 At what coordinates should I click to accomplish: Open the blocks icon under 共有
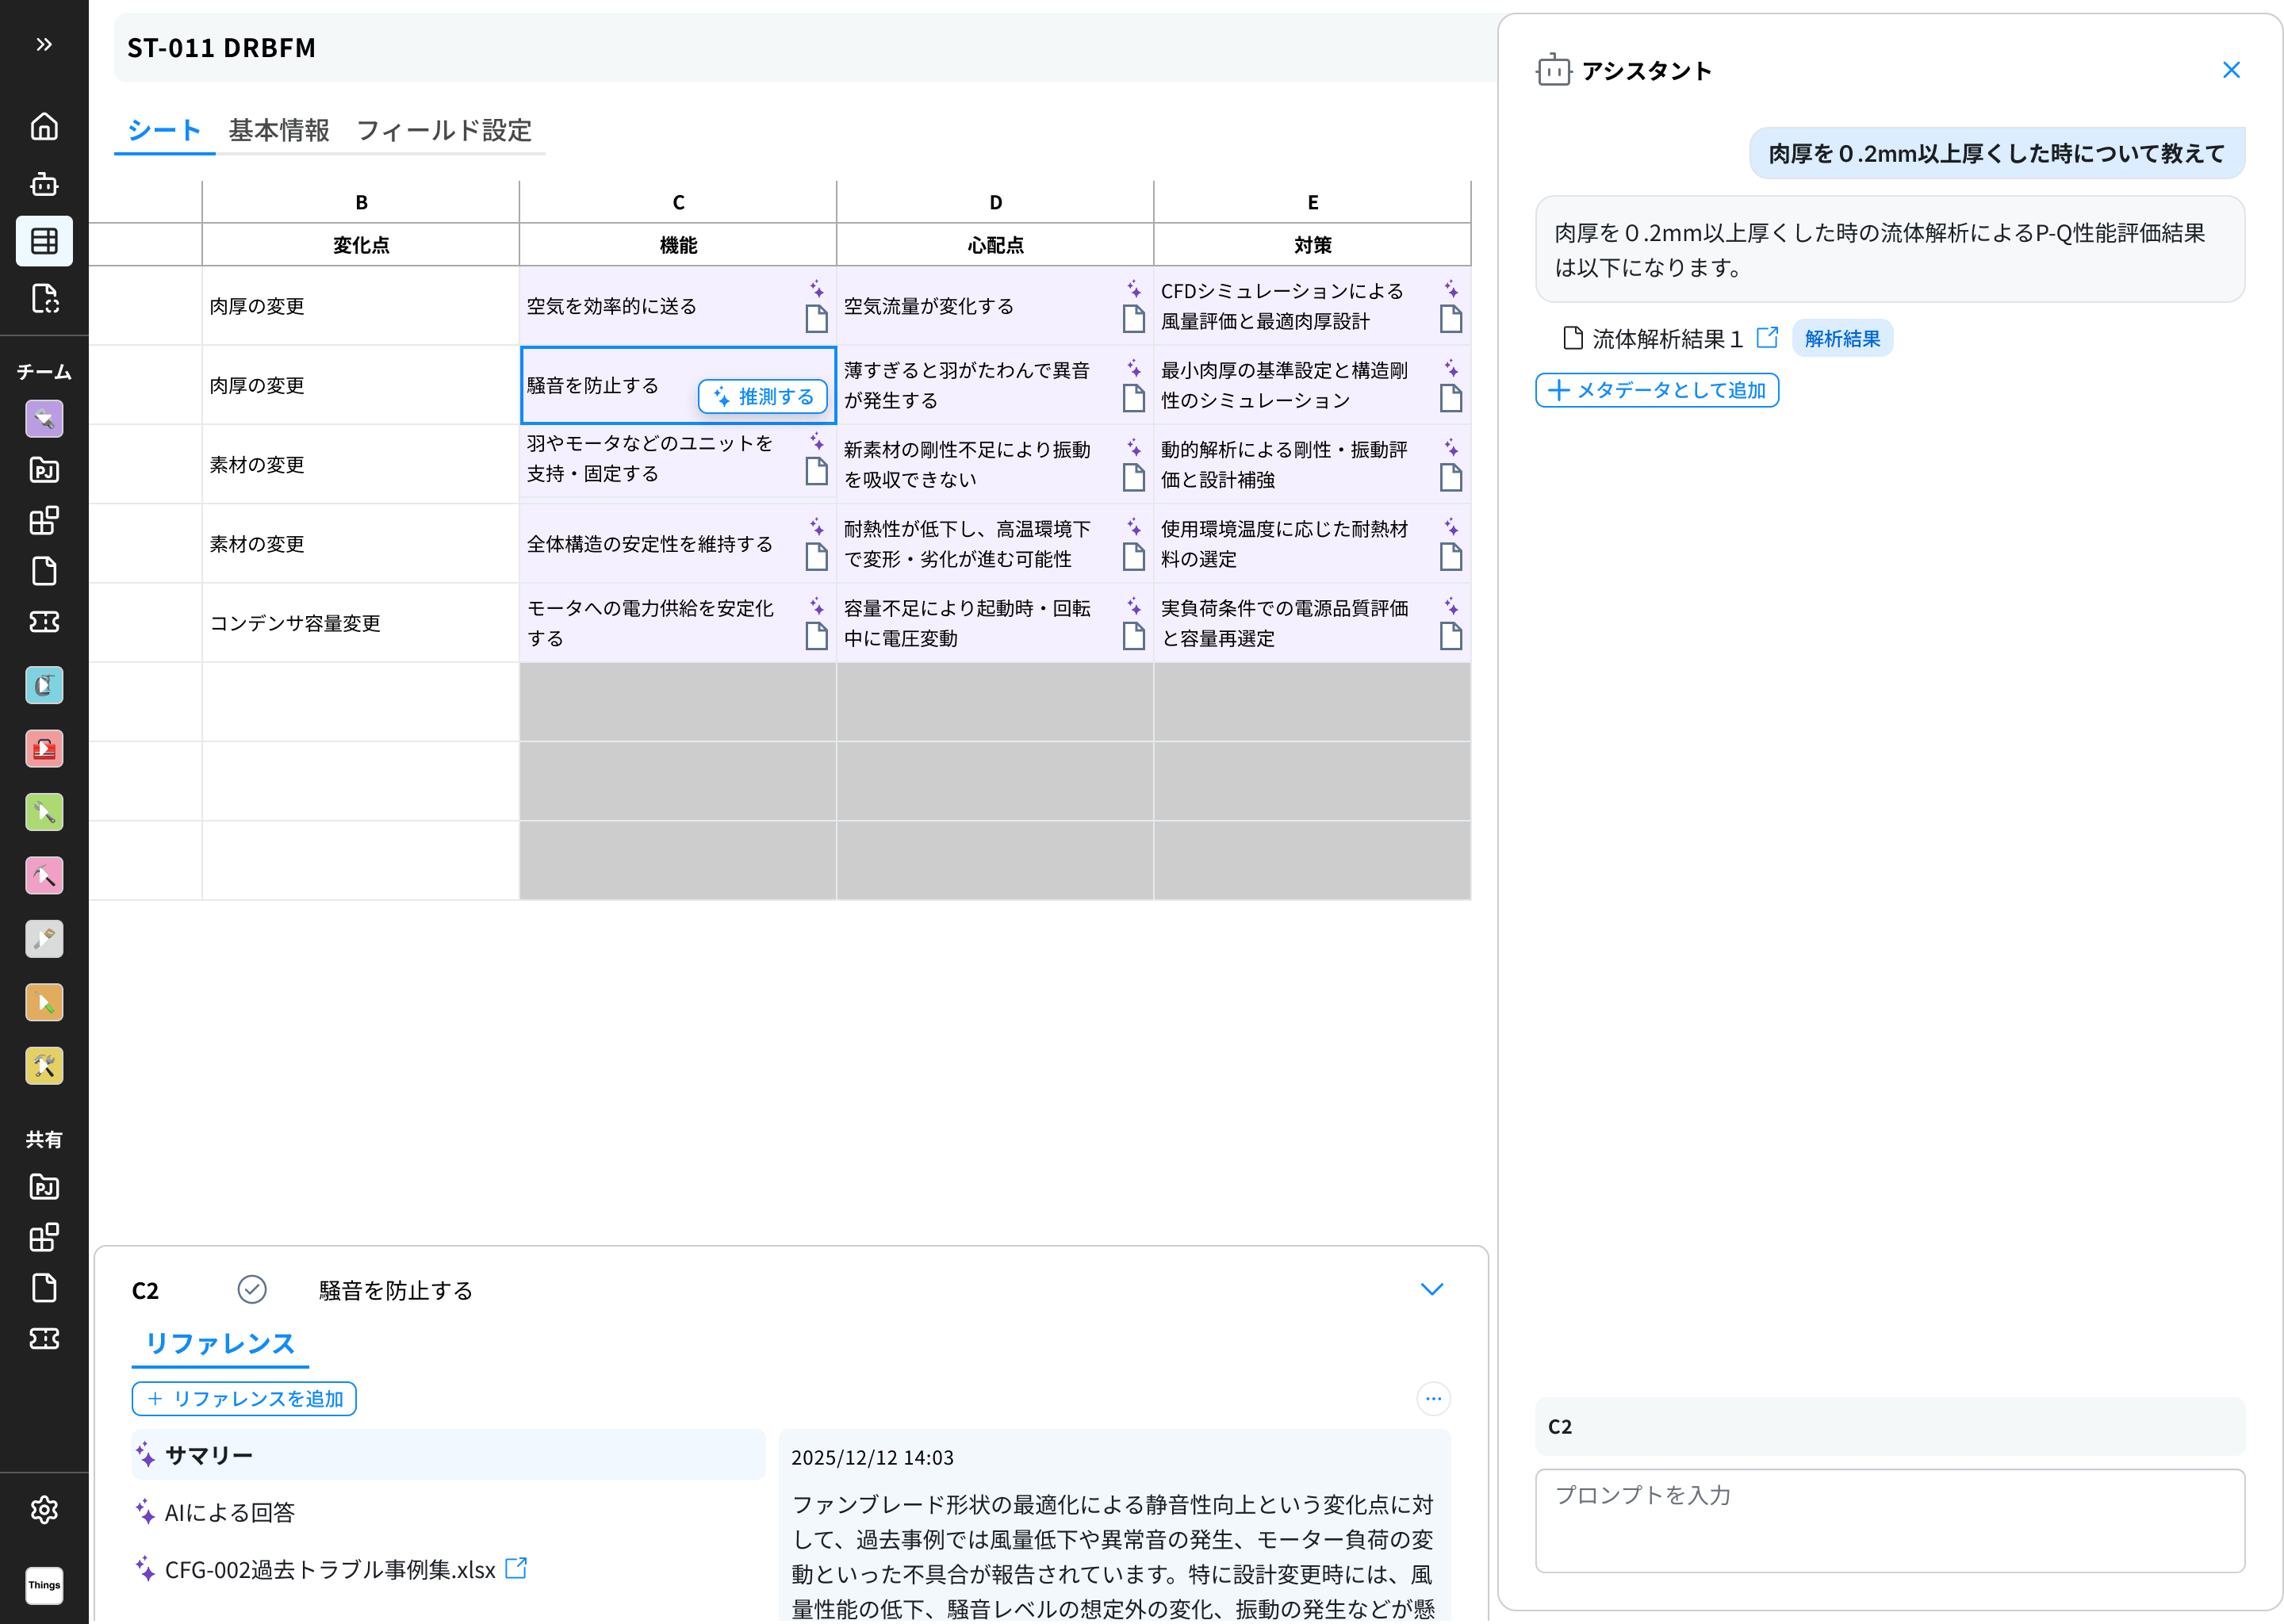click(44, 1238)
